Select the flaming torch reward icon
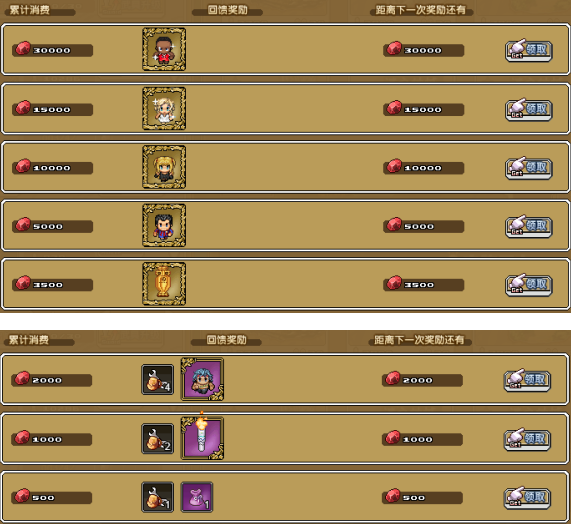Viewport: 571px width, 524px height. (x=202, y=438)
